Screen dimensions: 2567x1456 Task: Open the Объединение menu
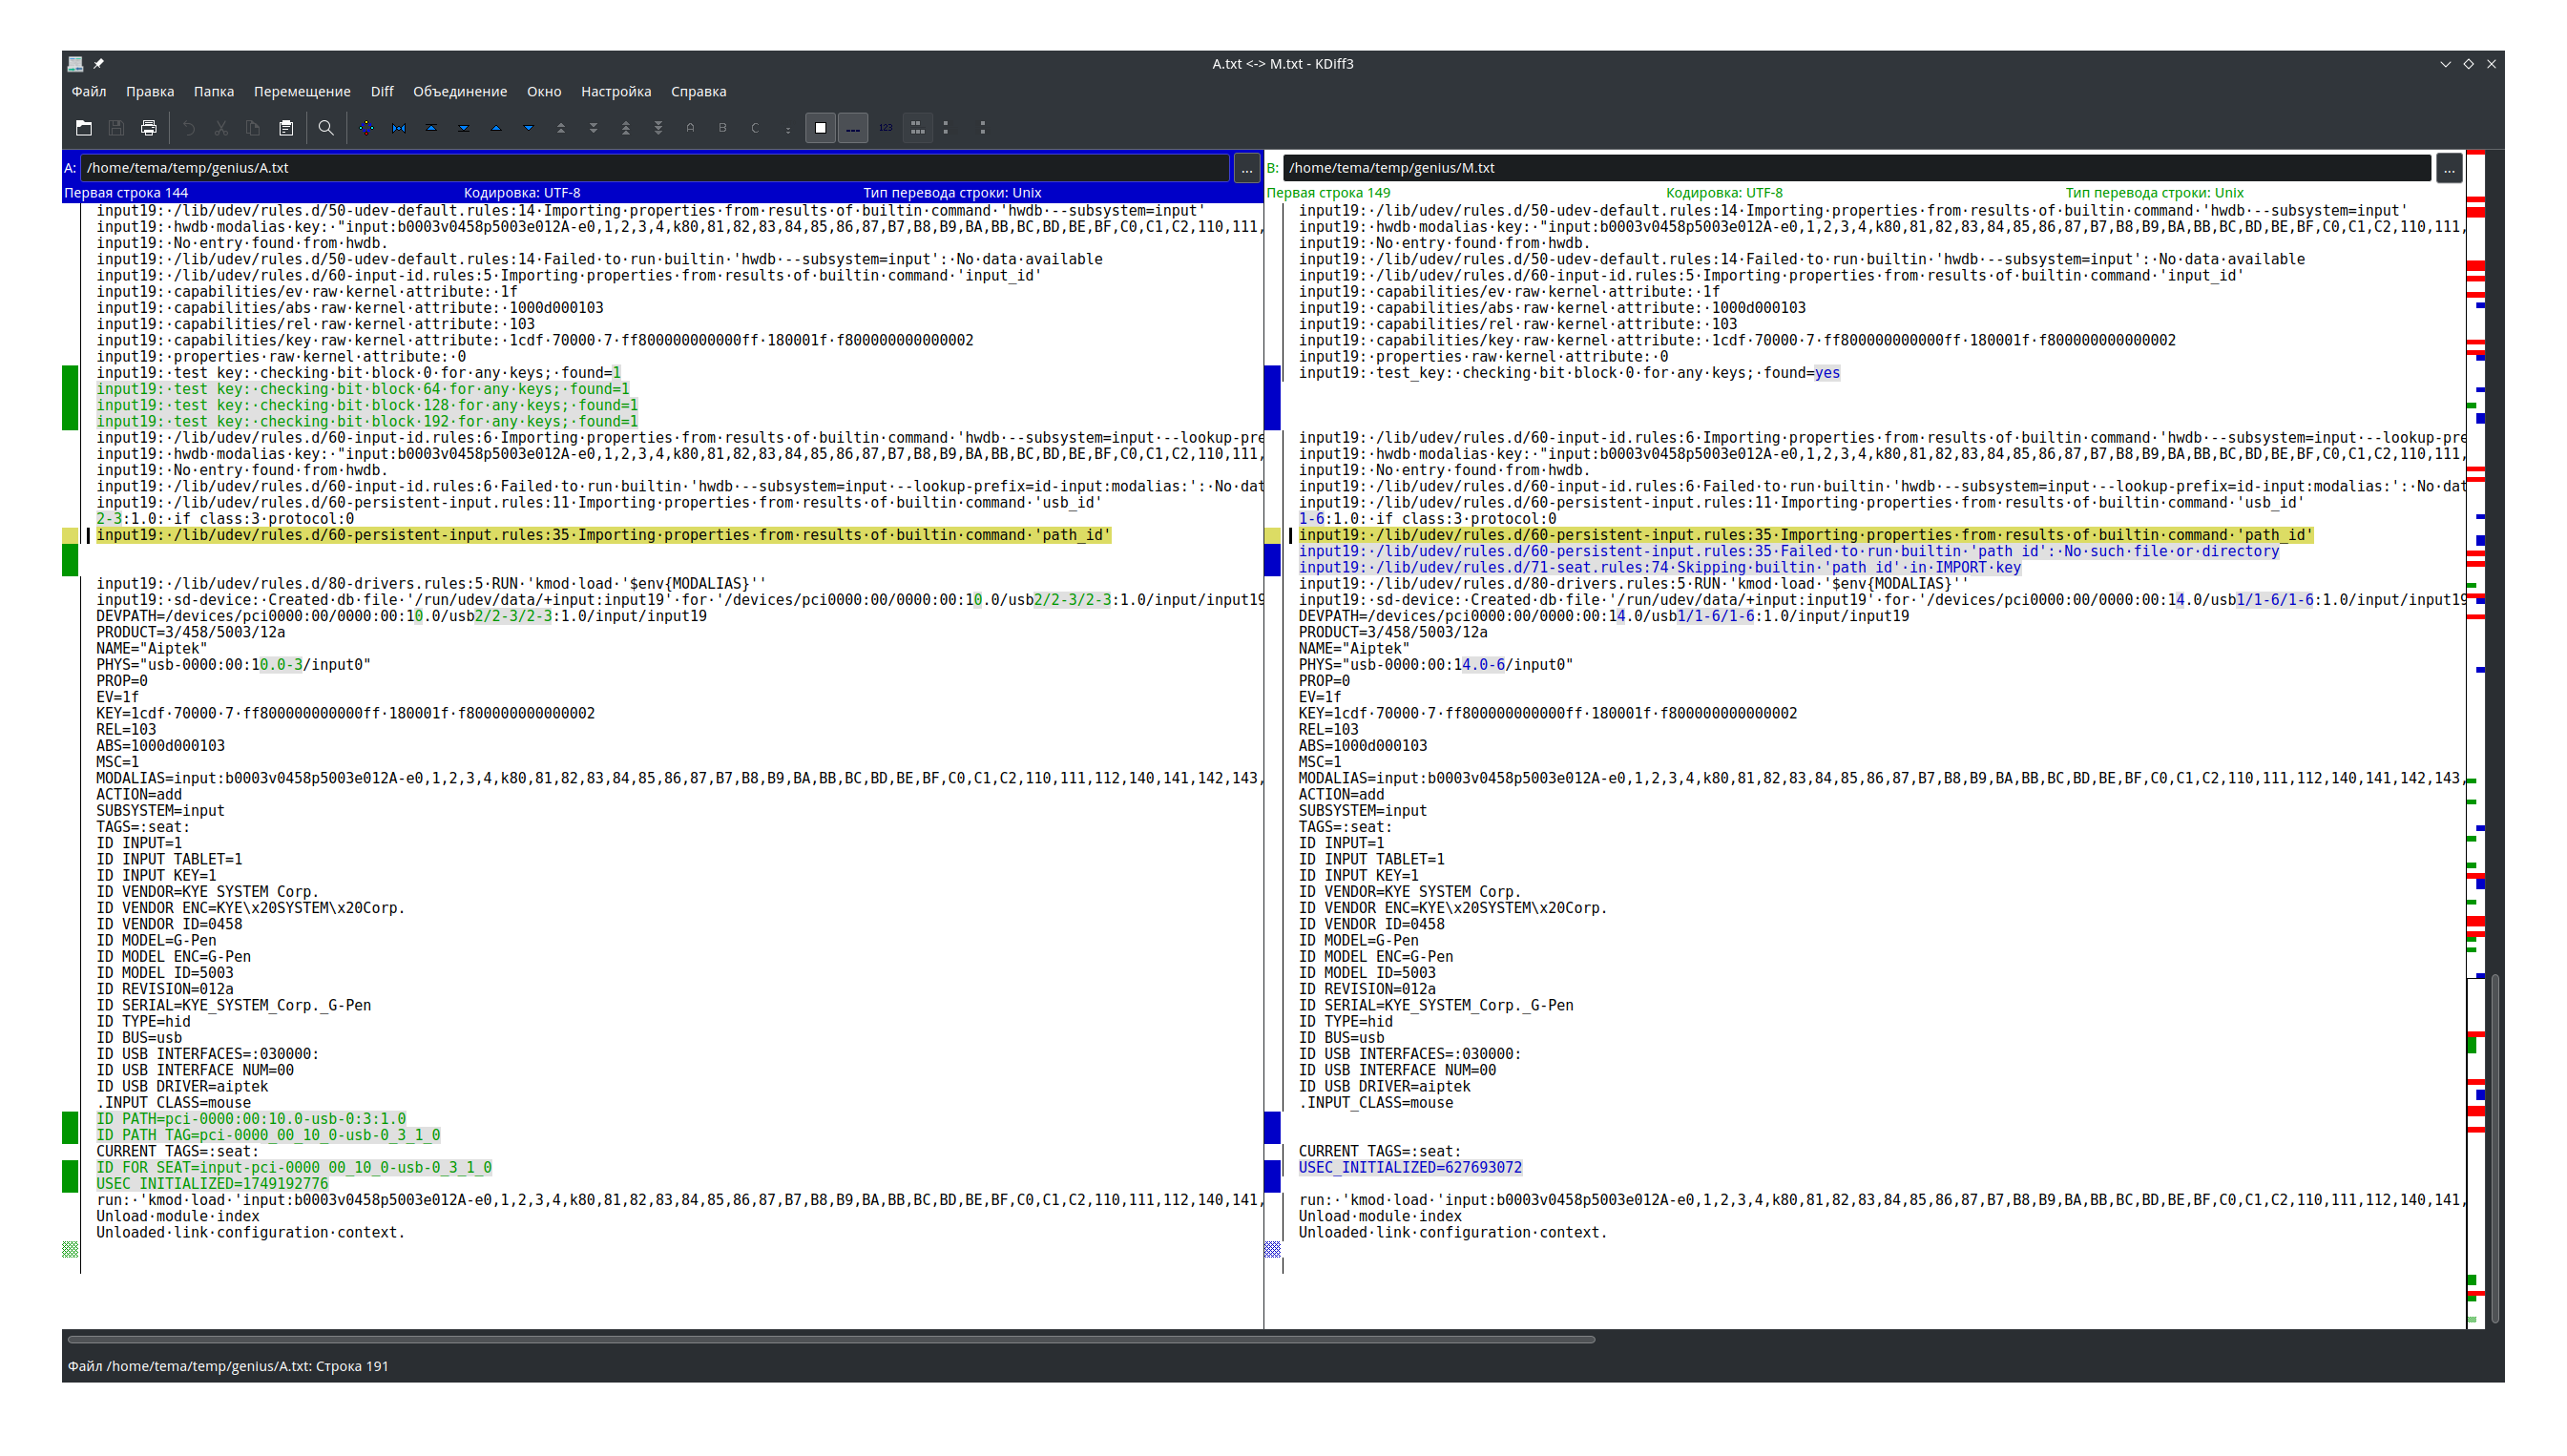click(x=460, y=91)
